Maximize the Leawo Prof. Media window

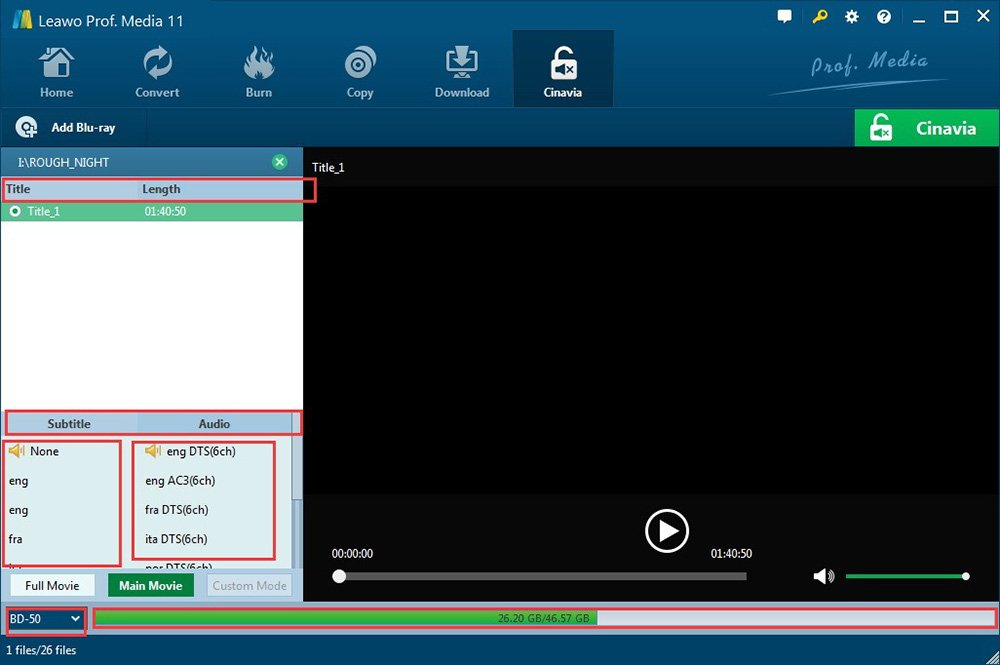coord(951,17)
